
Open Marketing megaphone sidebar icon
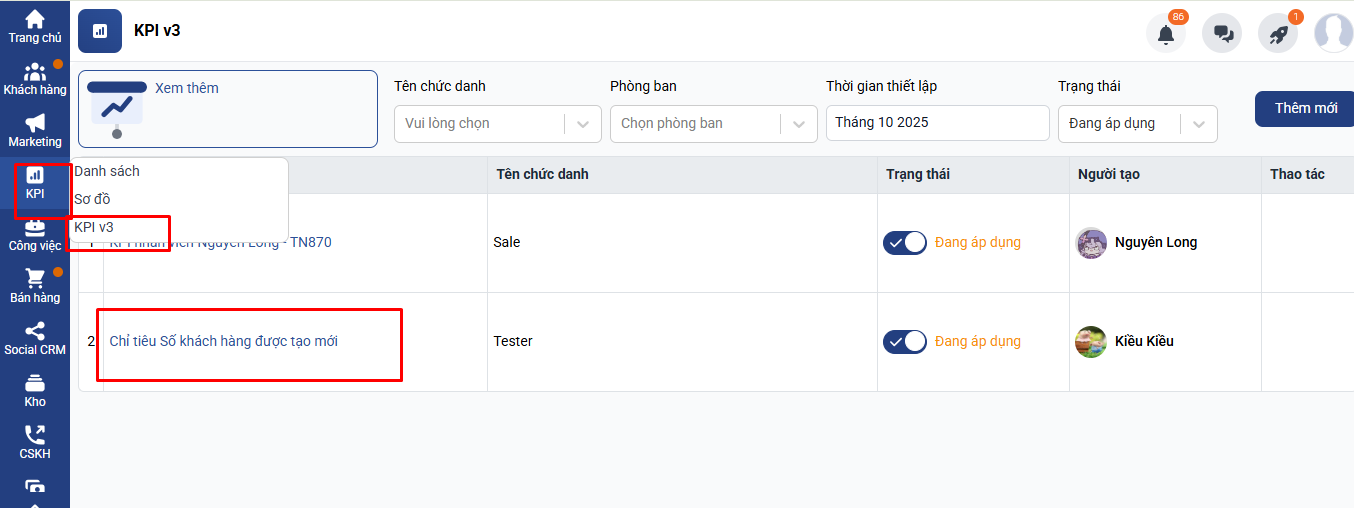35,124
